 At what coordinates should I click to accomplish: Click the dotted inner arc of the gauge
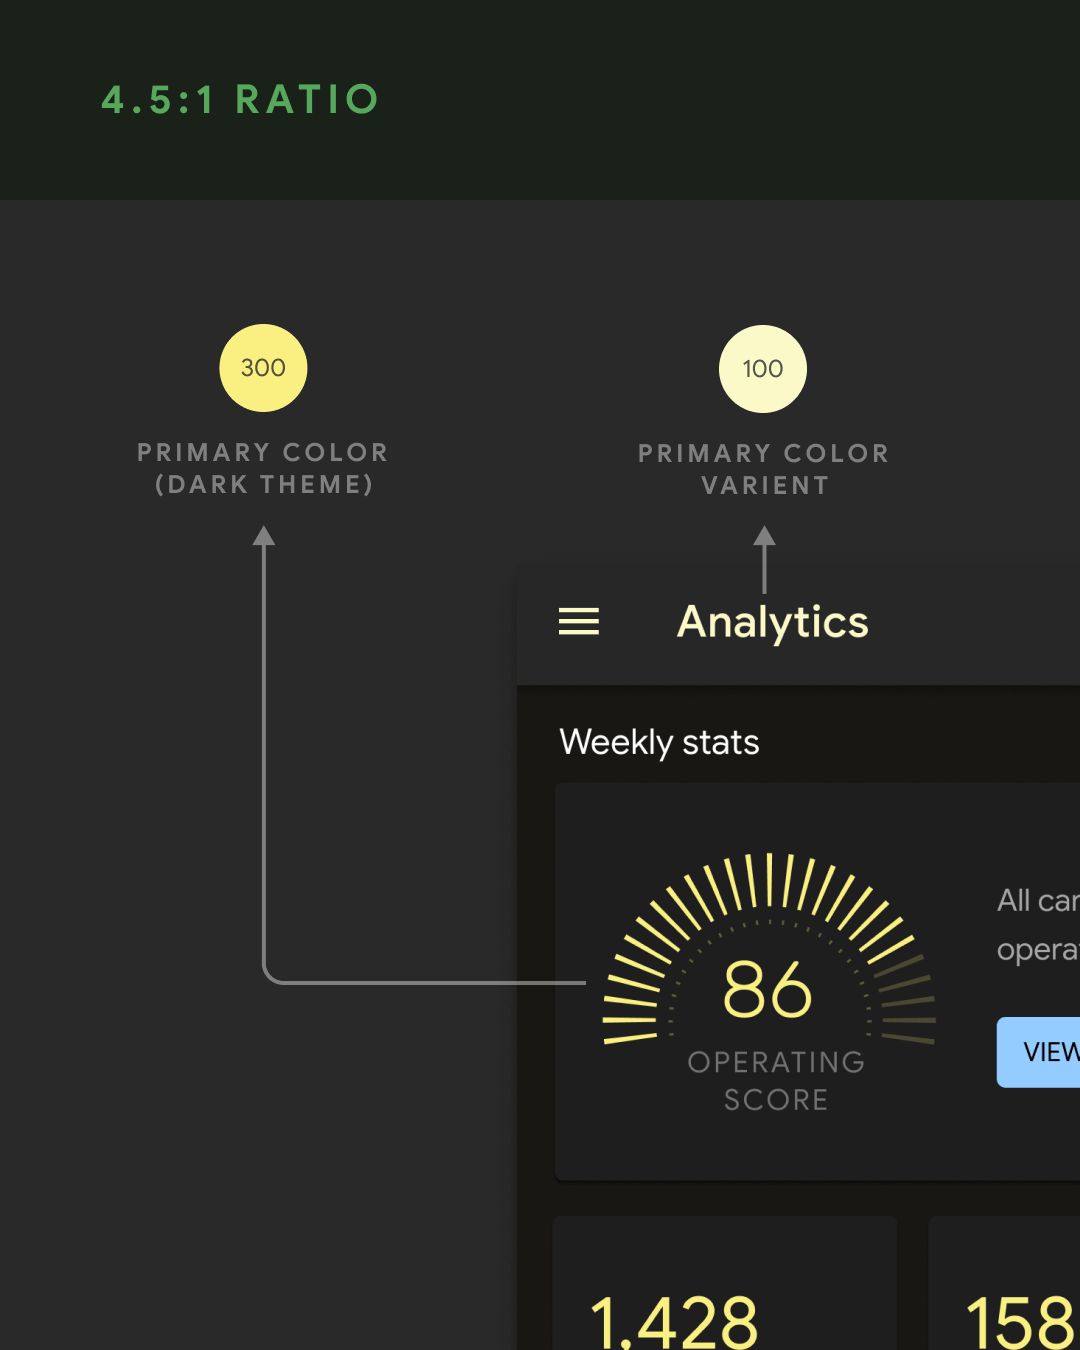click(x=770, y=922)
